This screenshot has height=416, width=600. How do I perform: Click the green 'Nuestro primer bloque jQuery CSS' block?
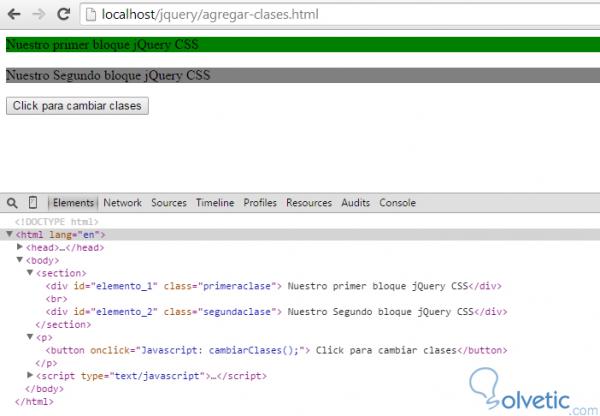point(303,44)
